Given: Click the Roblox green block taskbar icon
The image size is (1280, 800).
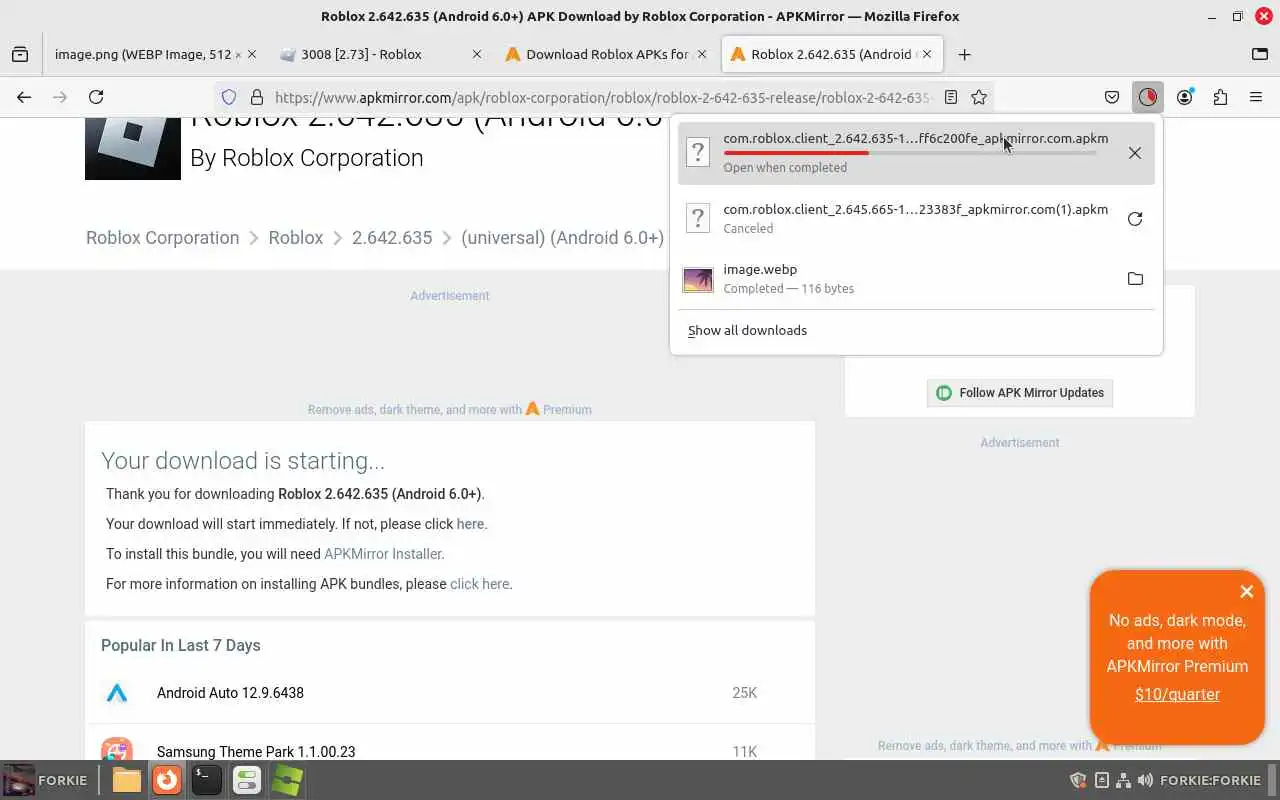Looking at the screenshot, I should click(x=287, y=780).
